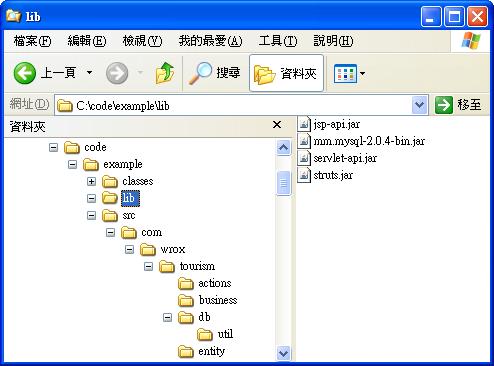Close the Folders pane with the X
The width and height of the screenshot is (494, 366).
point(277,125)
